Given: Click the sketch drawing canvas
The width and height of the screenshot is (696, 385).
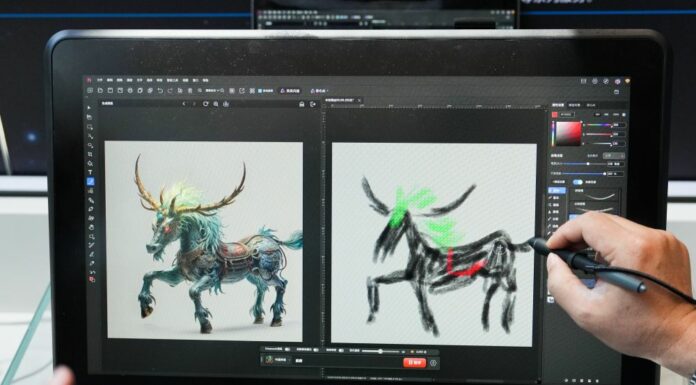Looking at the screenshot, I should coord(433,244).
